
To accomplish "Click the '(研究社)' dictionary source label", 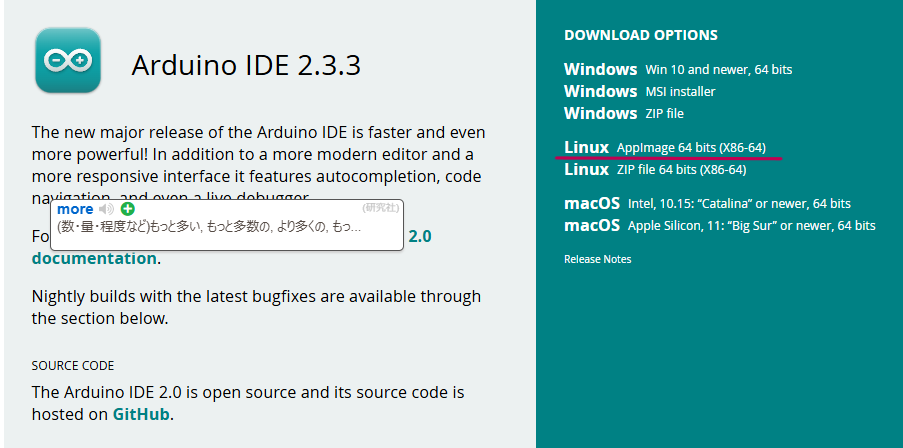I will (x=381, y=207).
